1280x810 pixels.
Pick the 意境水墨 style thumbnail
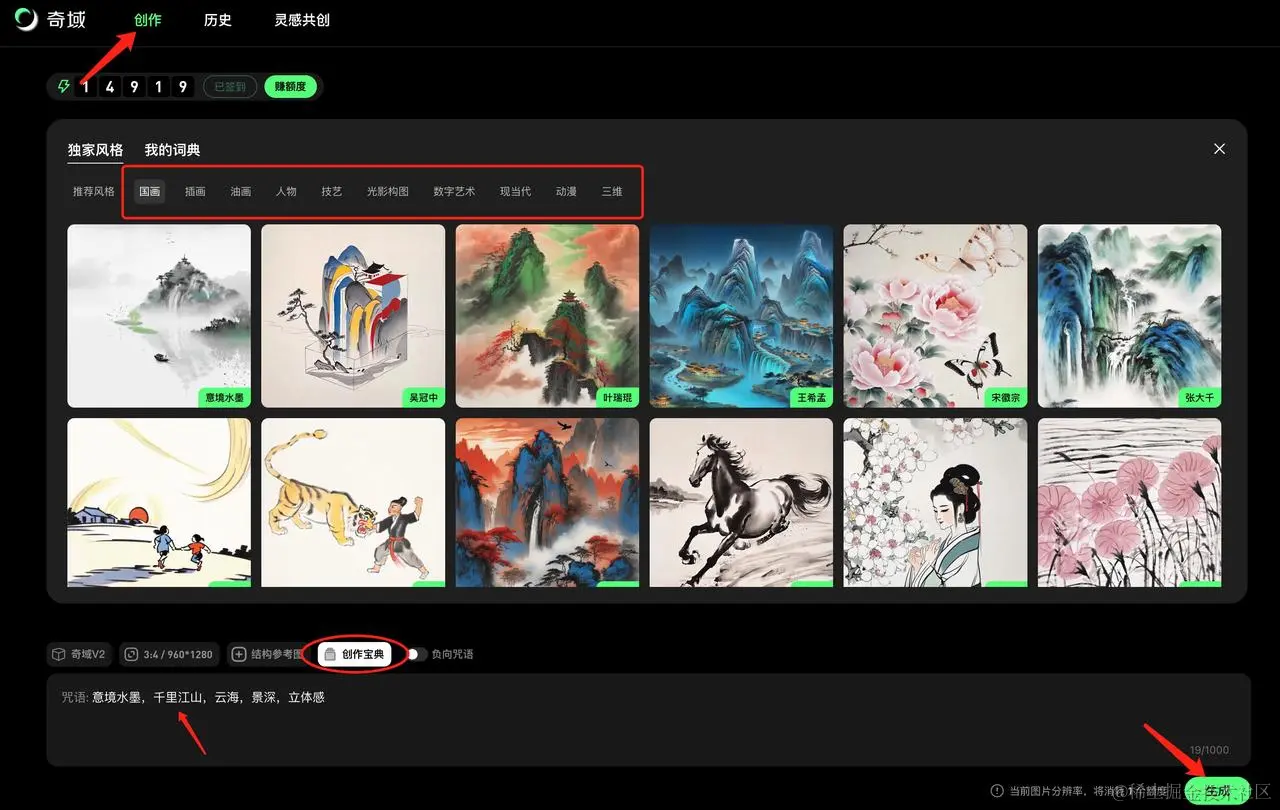click(x=159, y=315)
